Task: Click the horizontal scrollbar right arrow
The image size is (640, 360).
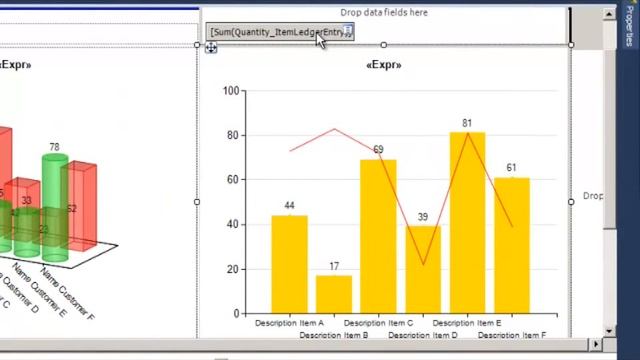Action: (x=596, y=344)
